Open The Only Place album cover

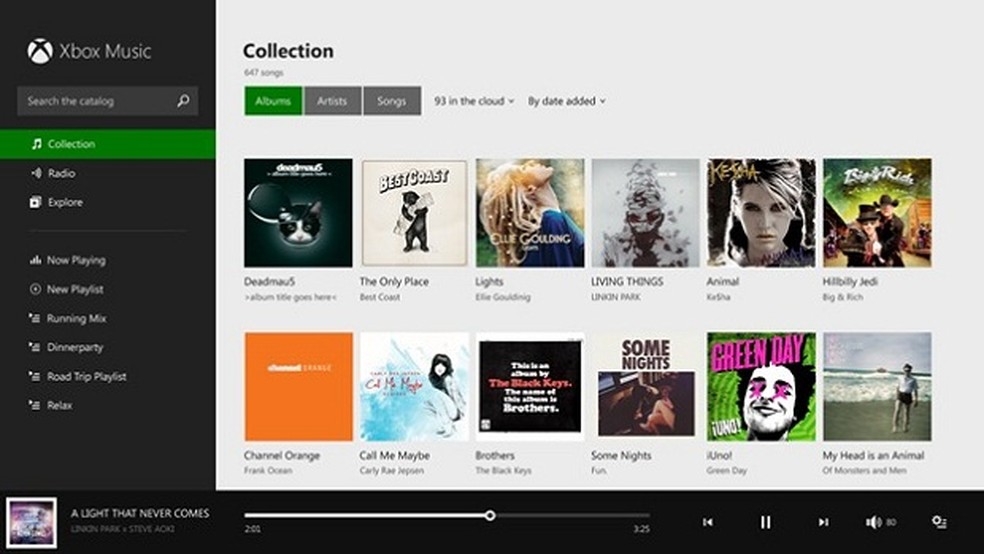[x=414, y=213]
